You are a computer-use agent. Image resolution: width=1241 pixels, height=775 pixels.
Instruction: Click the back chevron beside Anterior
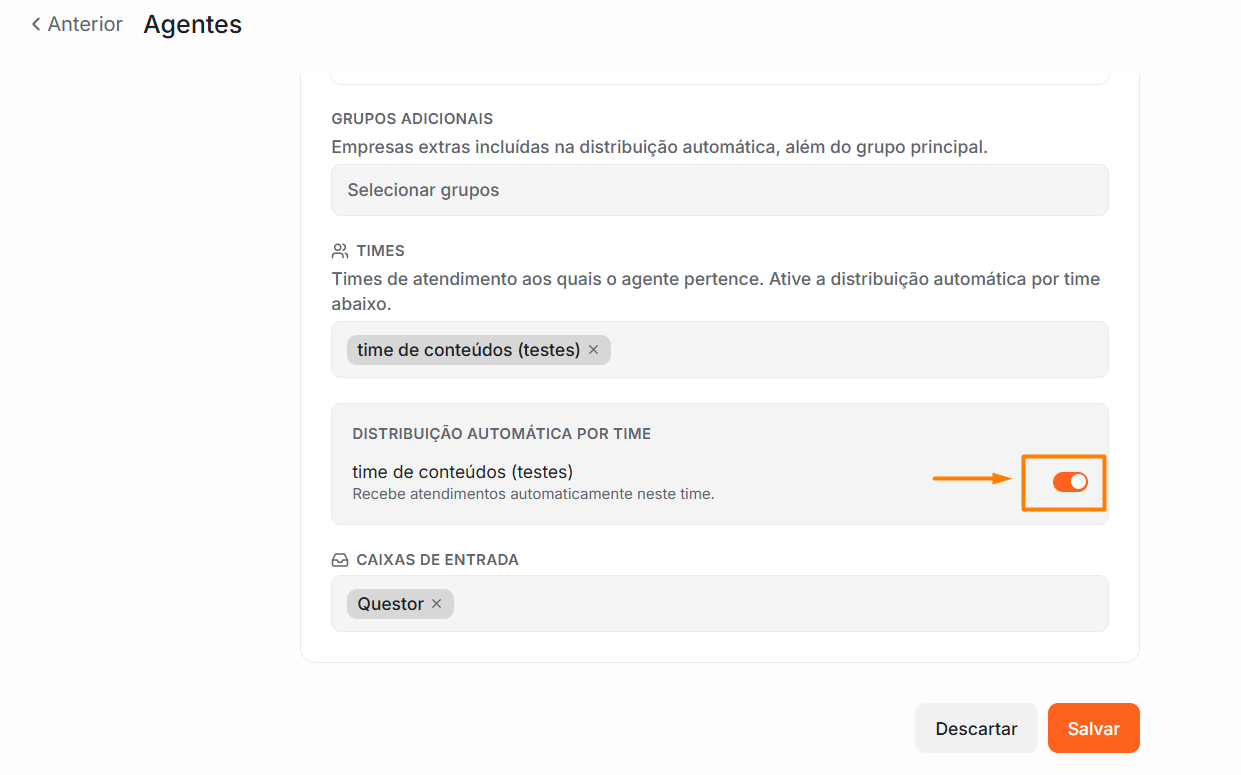tap(36, 24)
